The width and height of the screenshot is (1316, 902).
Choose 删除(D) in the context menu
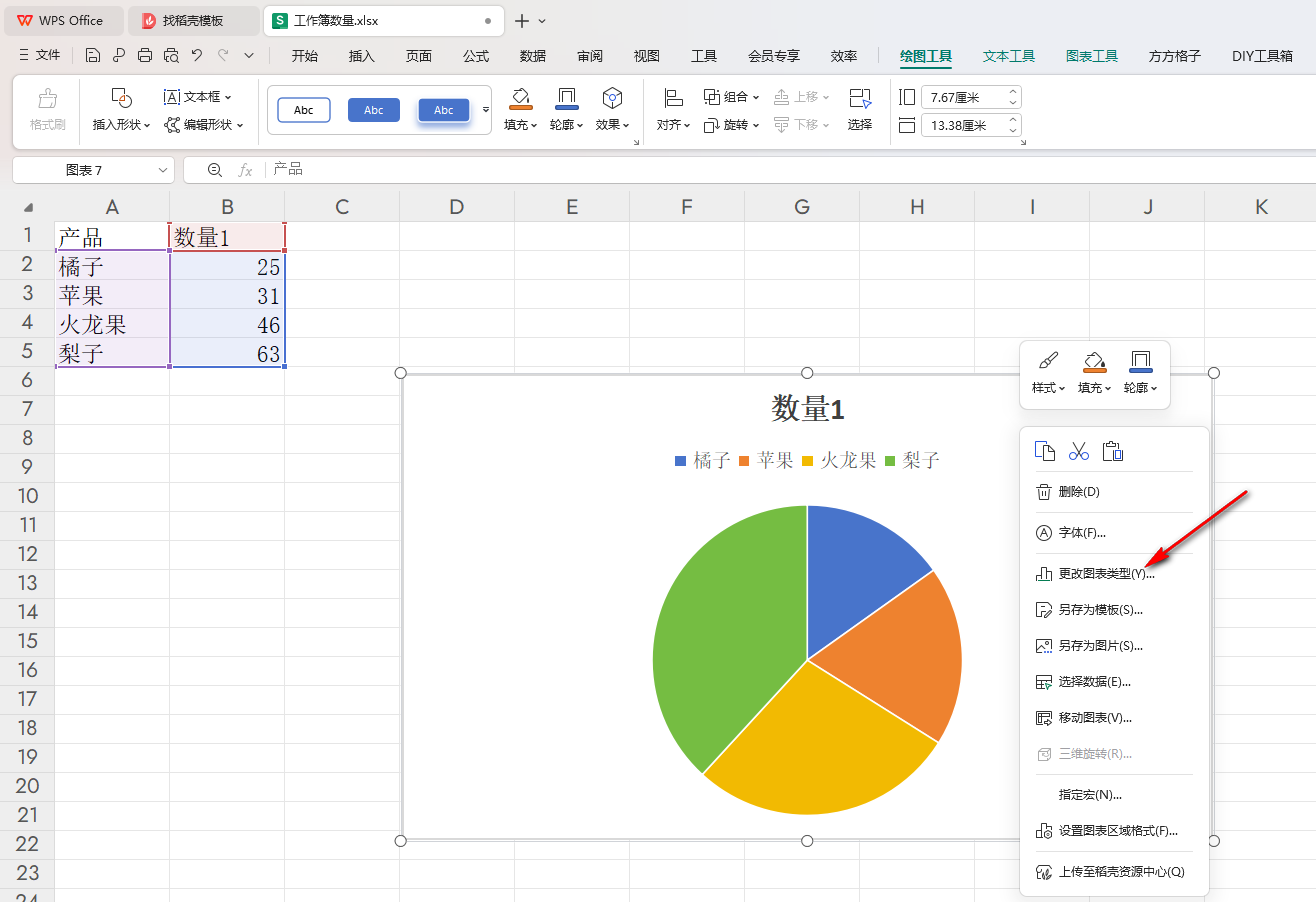pos(1114,492)
